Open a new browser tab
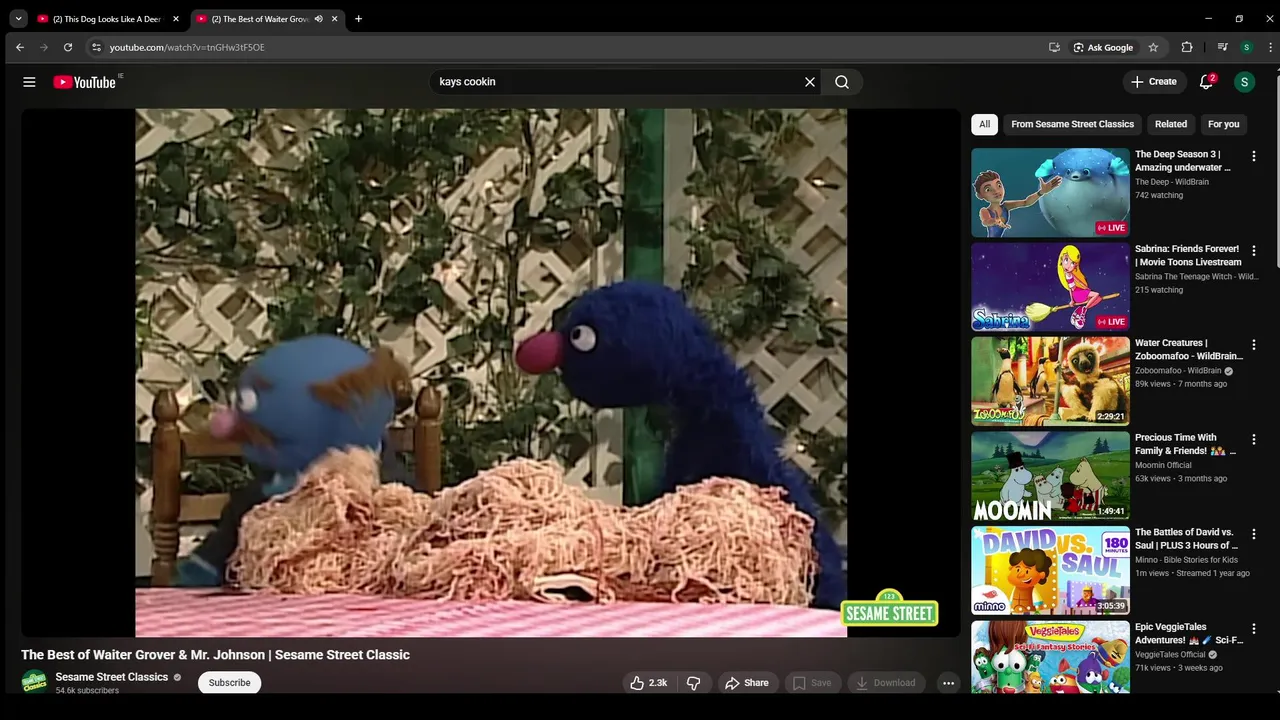The width and height of the screenshot is (1280, 720). pos(358,19)
